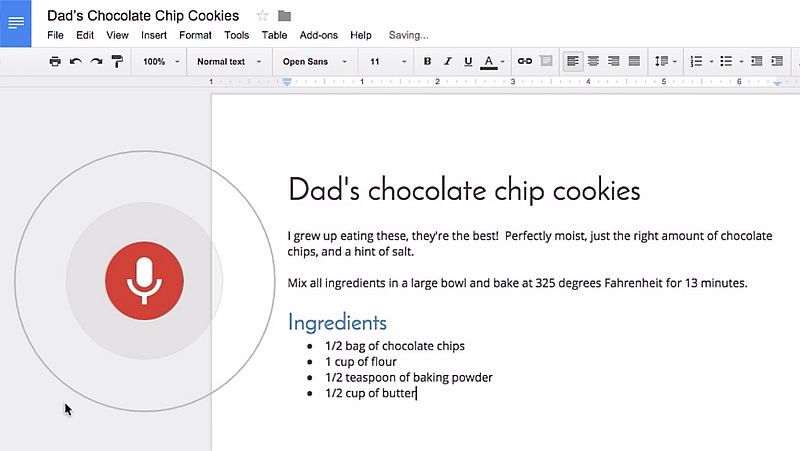This screenshot has height=451, width=800.
Task: Star the document
Action: coord(262,16)
